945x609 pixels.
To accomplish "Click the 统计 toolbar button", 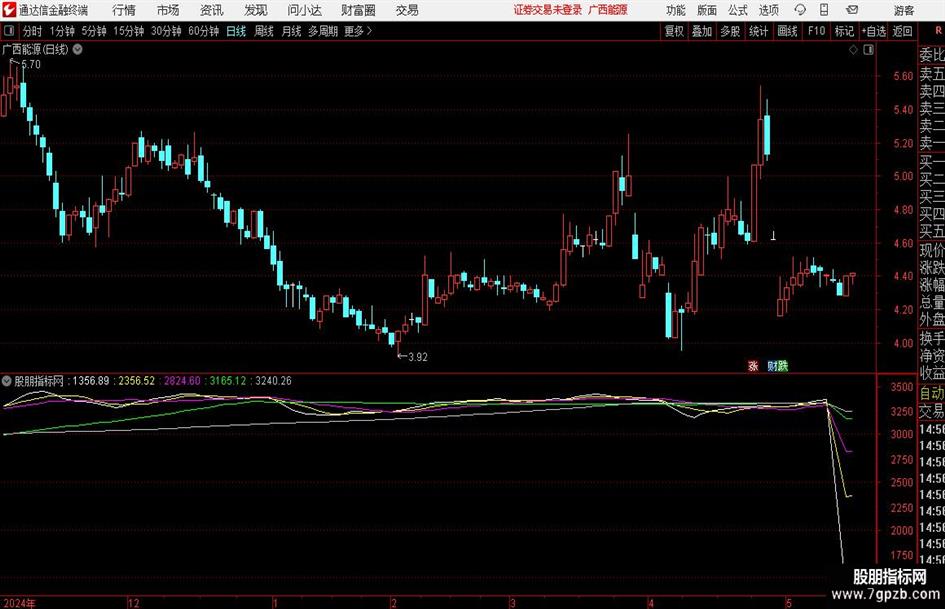I will click(759, 31).
